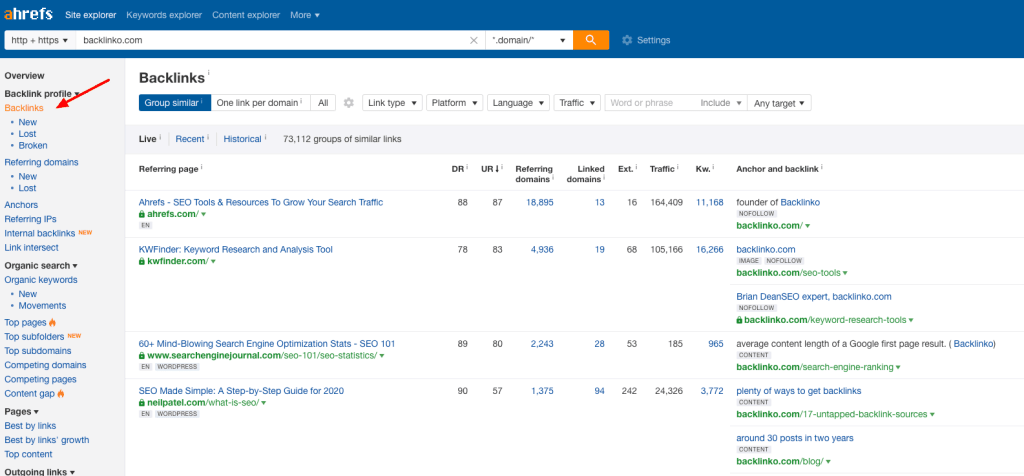Open the Link type filter
Viewport: 1024px width, 476px height.
click(392, 103)
